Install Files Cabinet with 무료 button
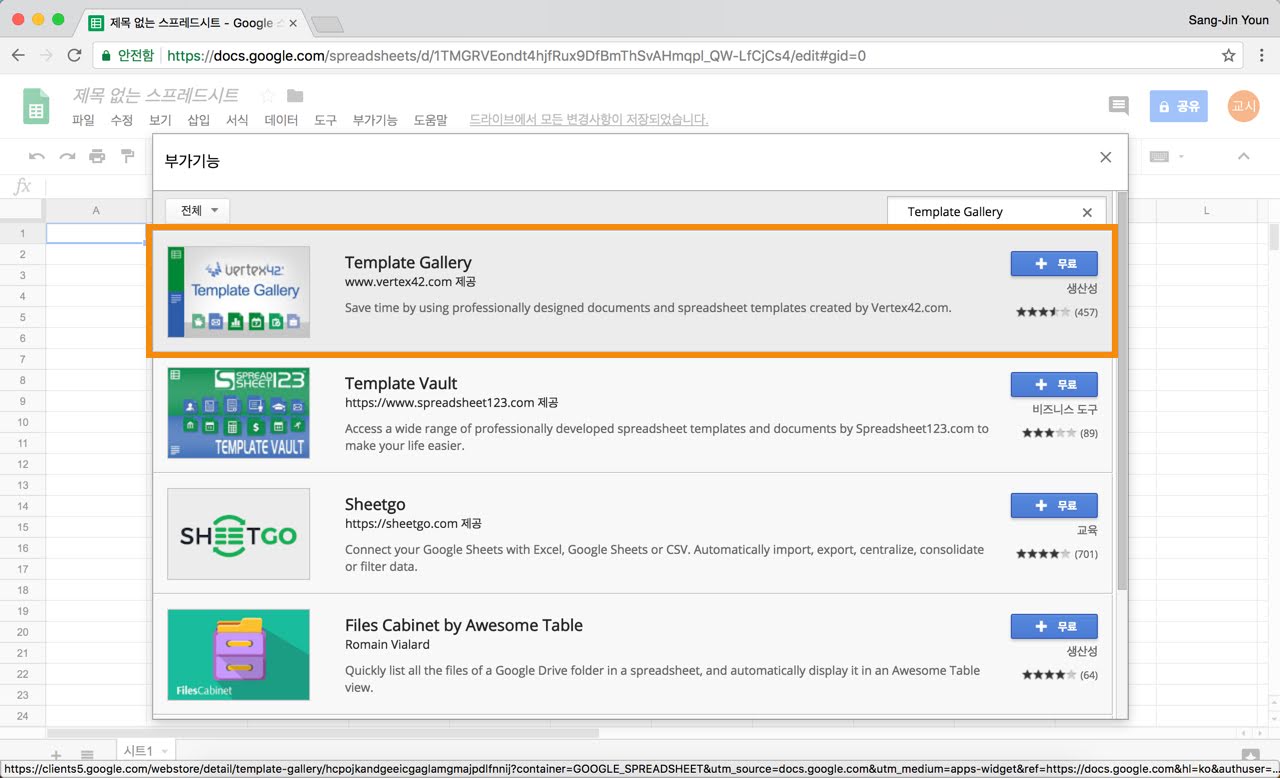 pos(1054,626)
